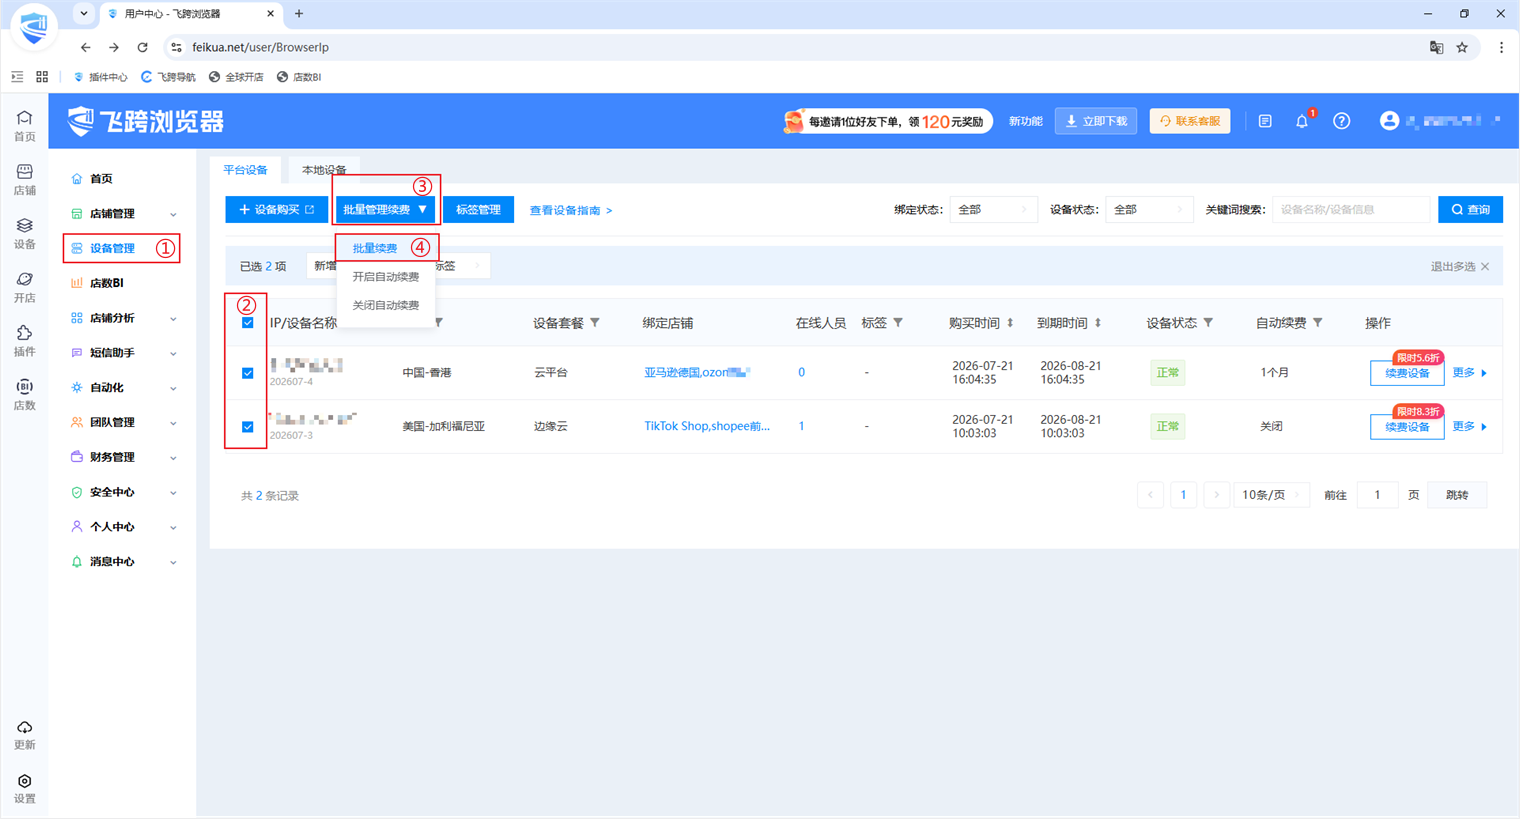This screenshot has width=1520, height=819.
Task: Click the 查询 search button
Action: pos(1470,210)
